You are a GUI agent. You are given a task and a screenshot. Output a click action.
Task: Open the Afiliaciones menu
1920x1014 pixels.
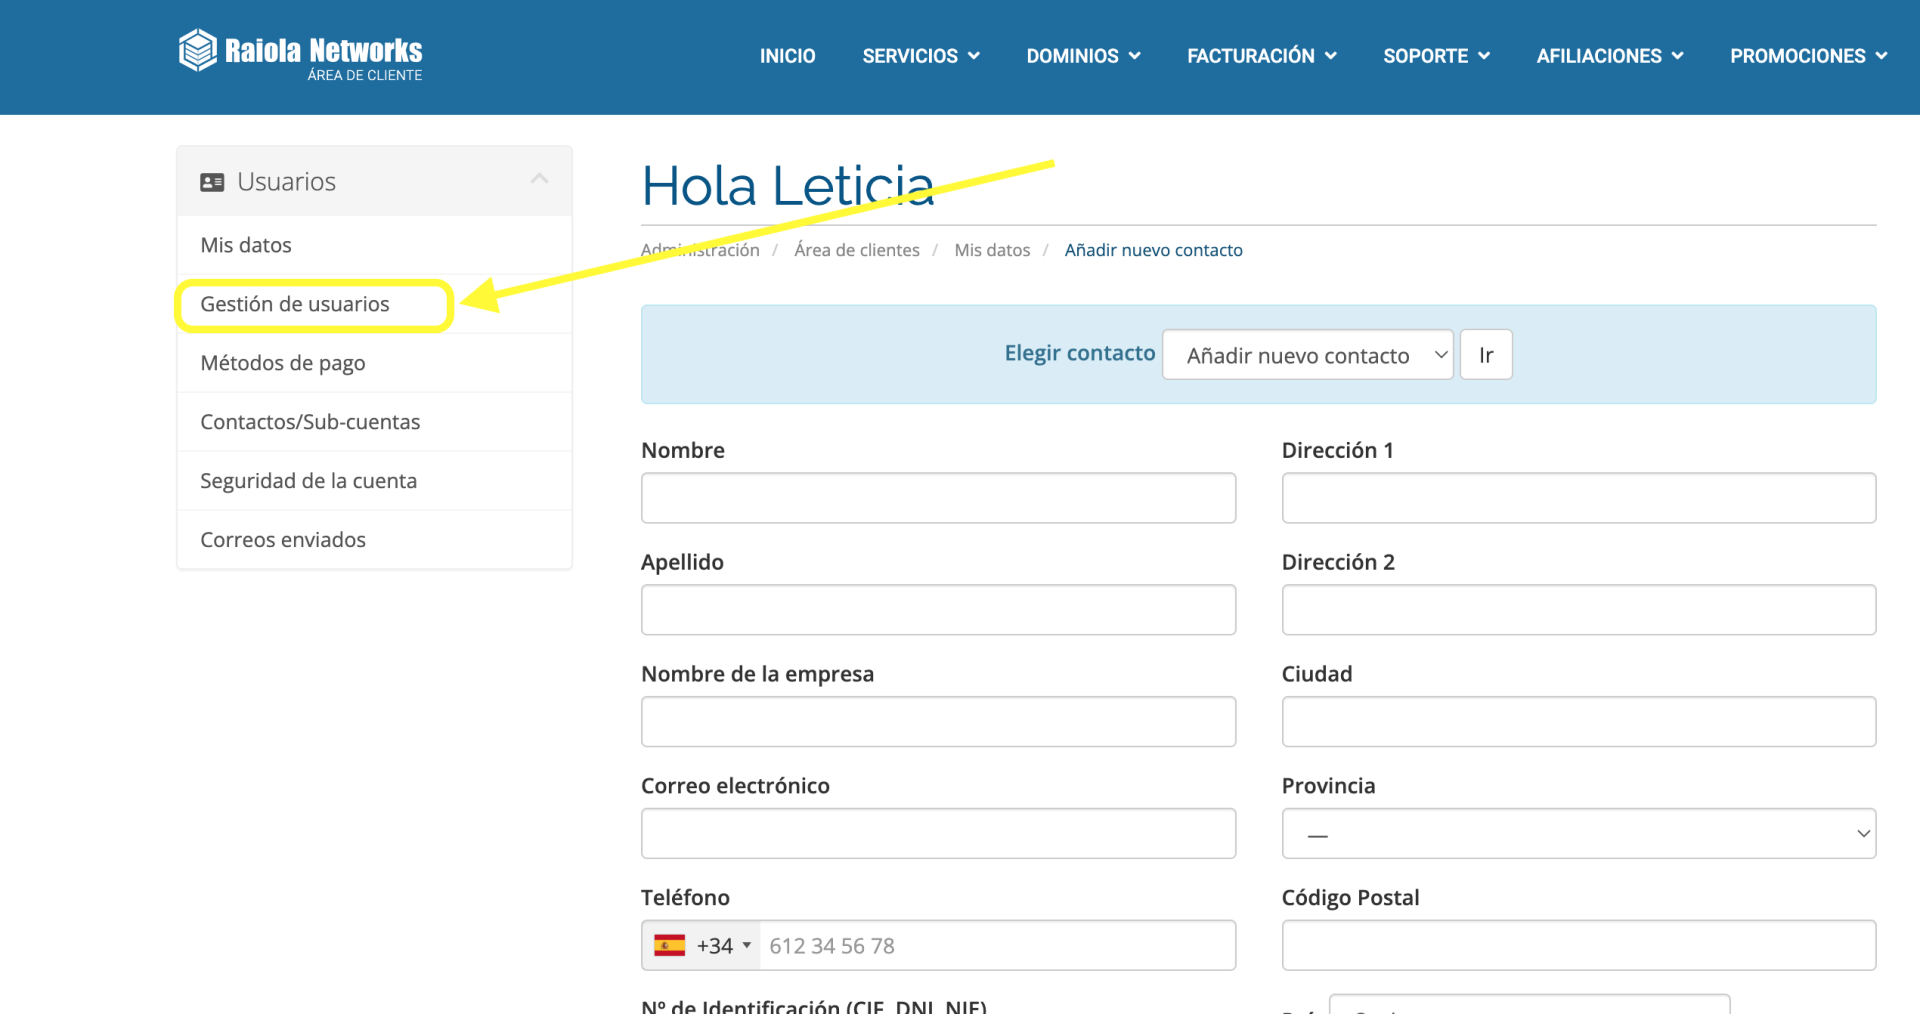(1609, 56)
